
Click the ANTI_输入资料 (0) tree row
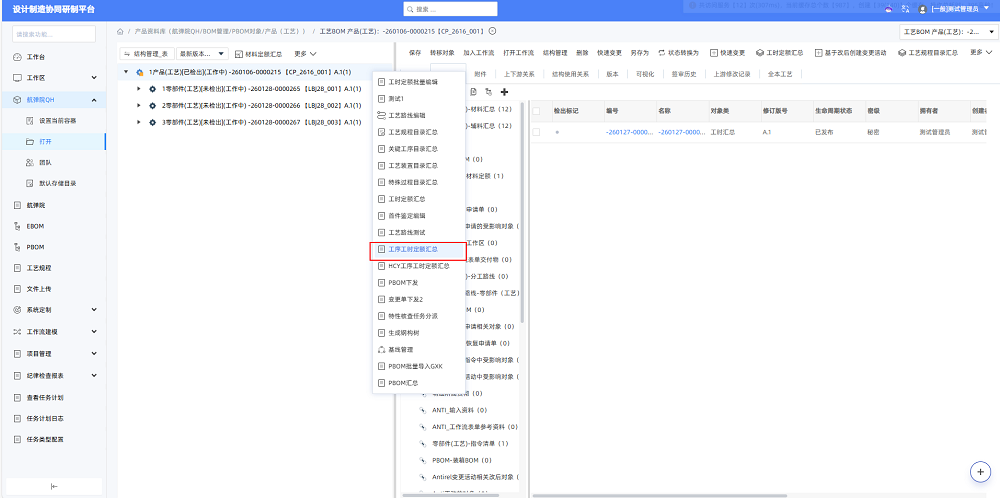click(459, 410)
